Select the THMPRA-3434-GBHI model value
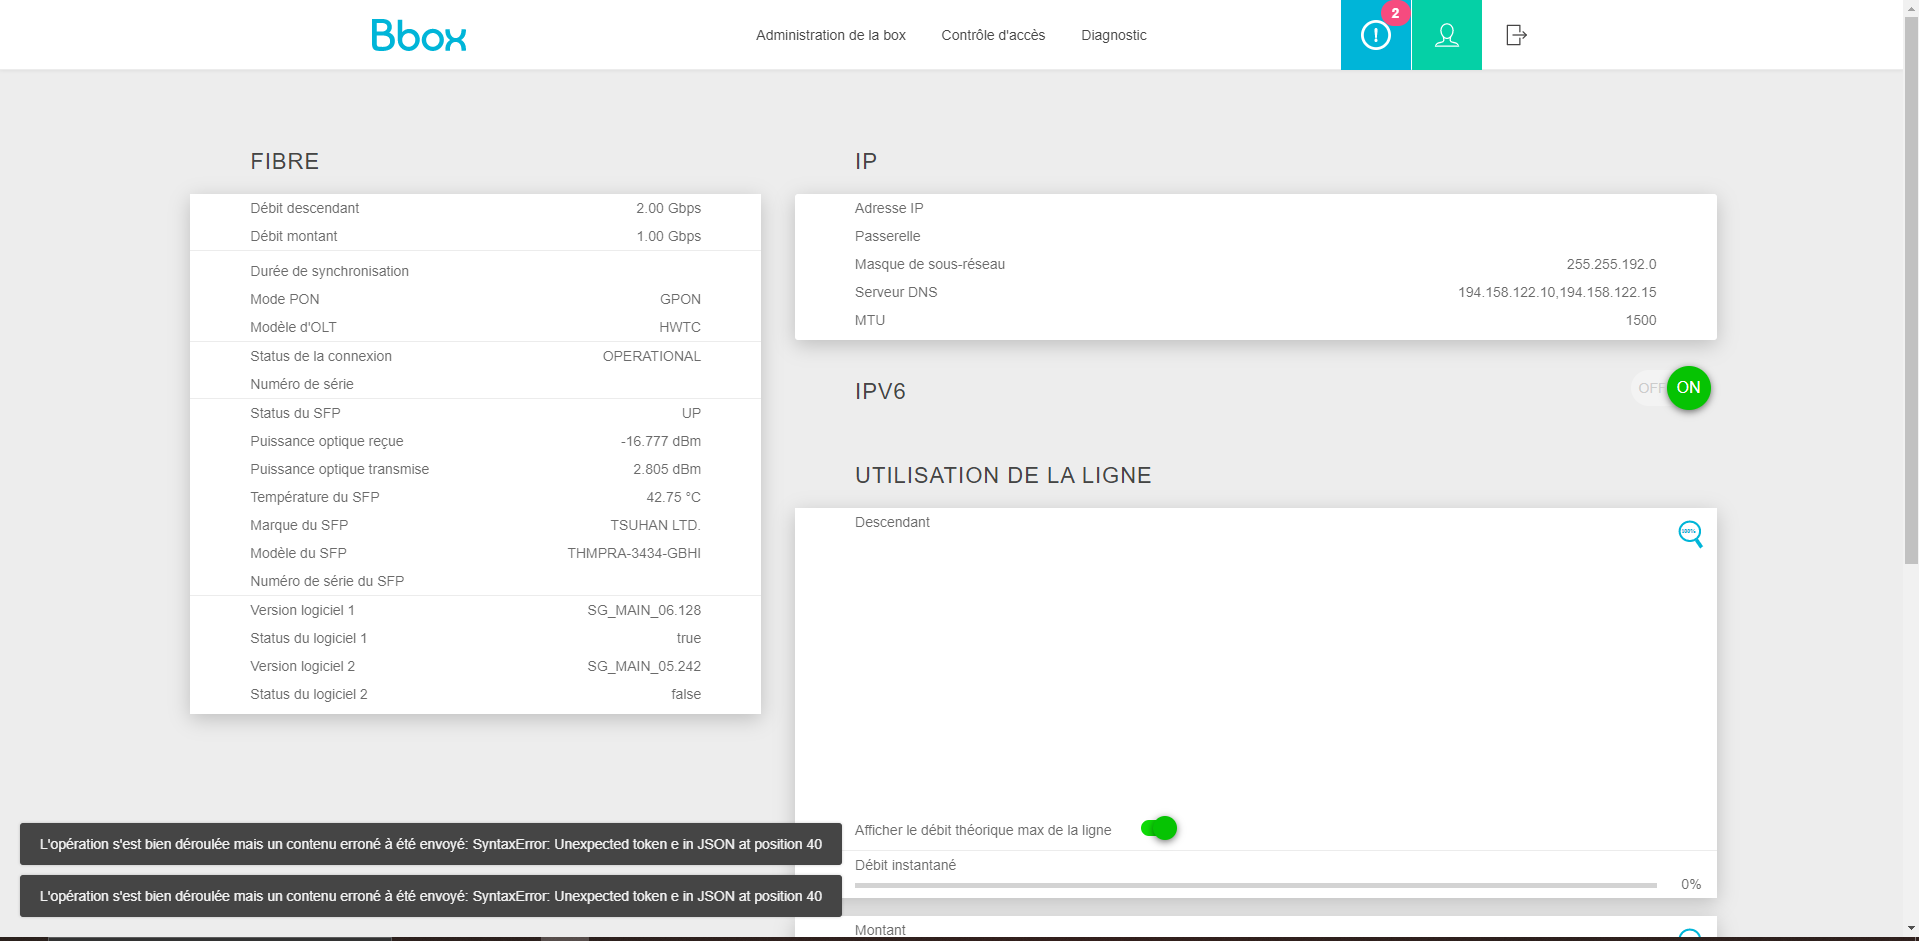This screenshot has width=1919, height=941. click(634, 553)
